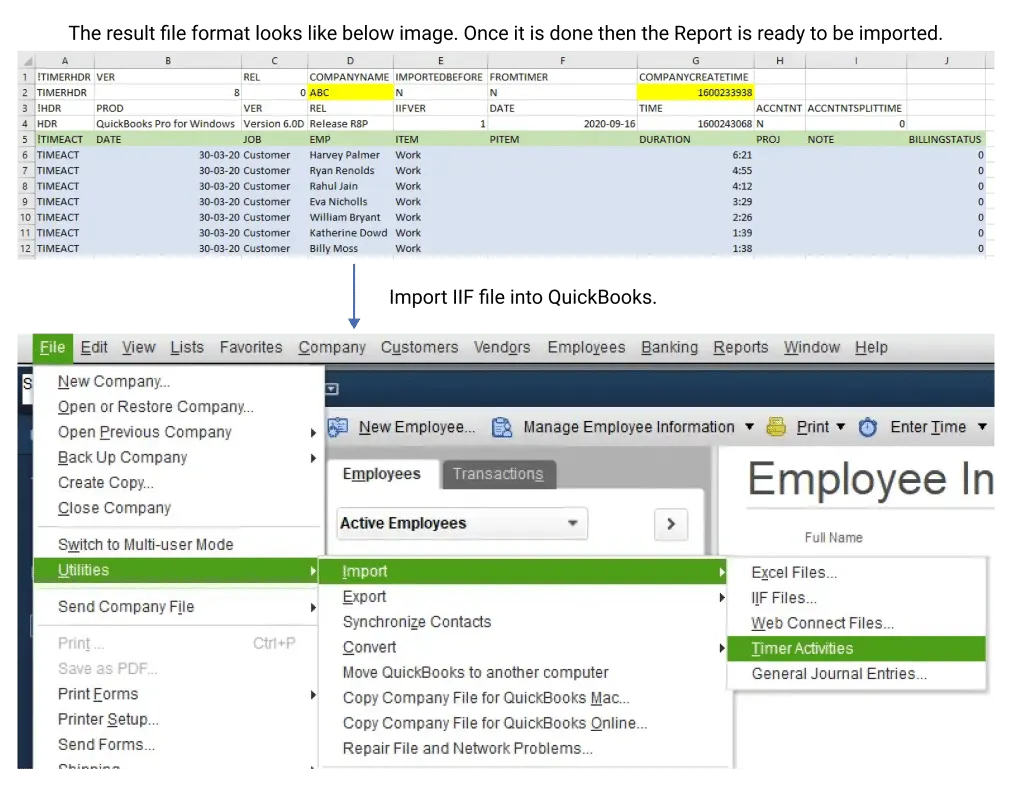Select Move QuickBooks to another computer

click(523, 673)
